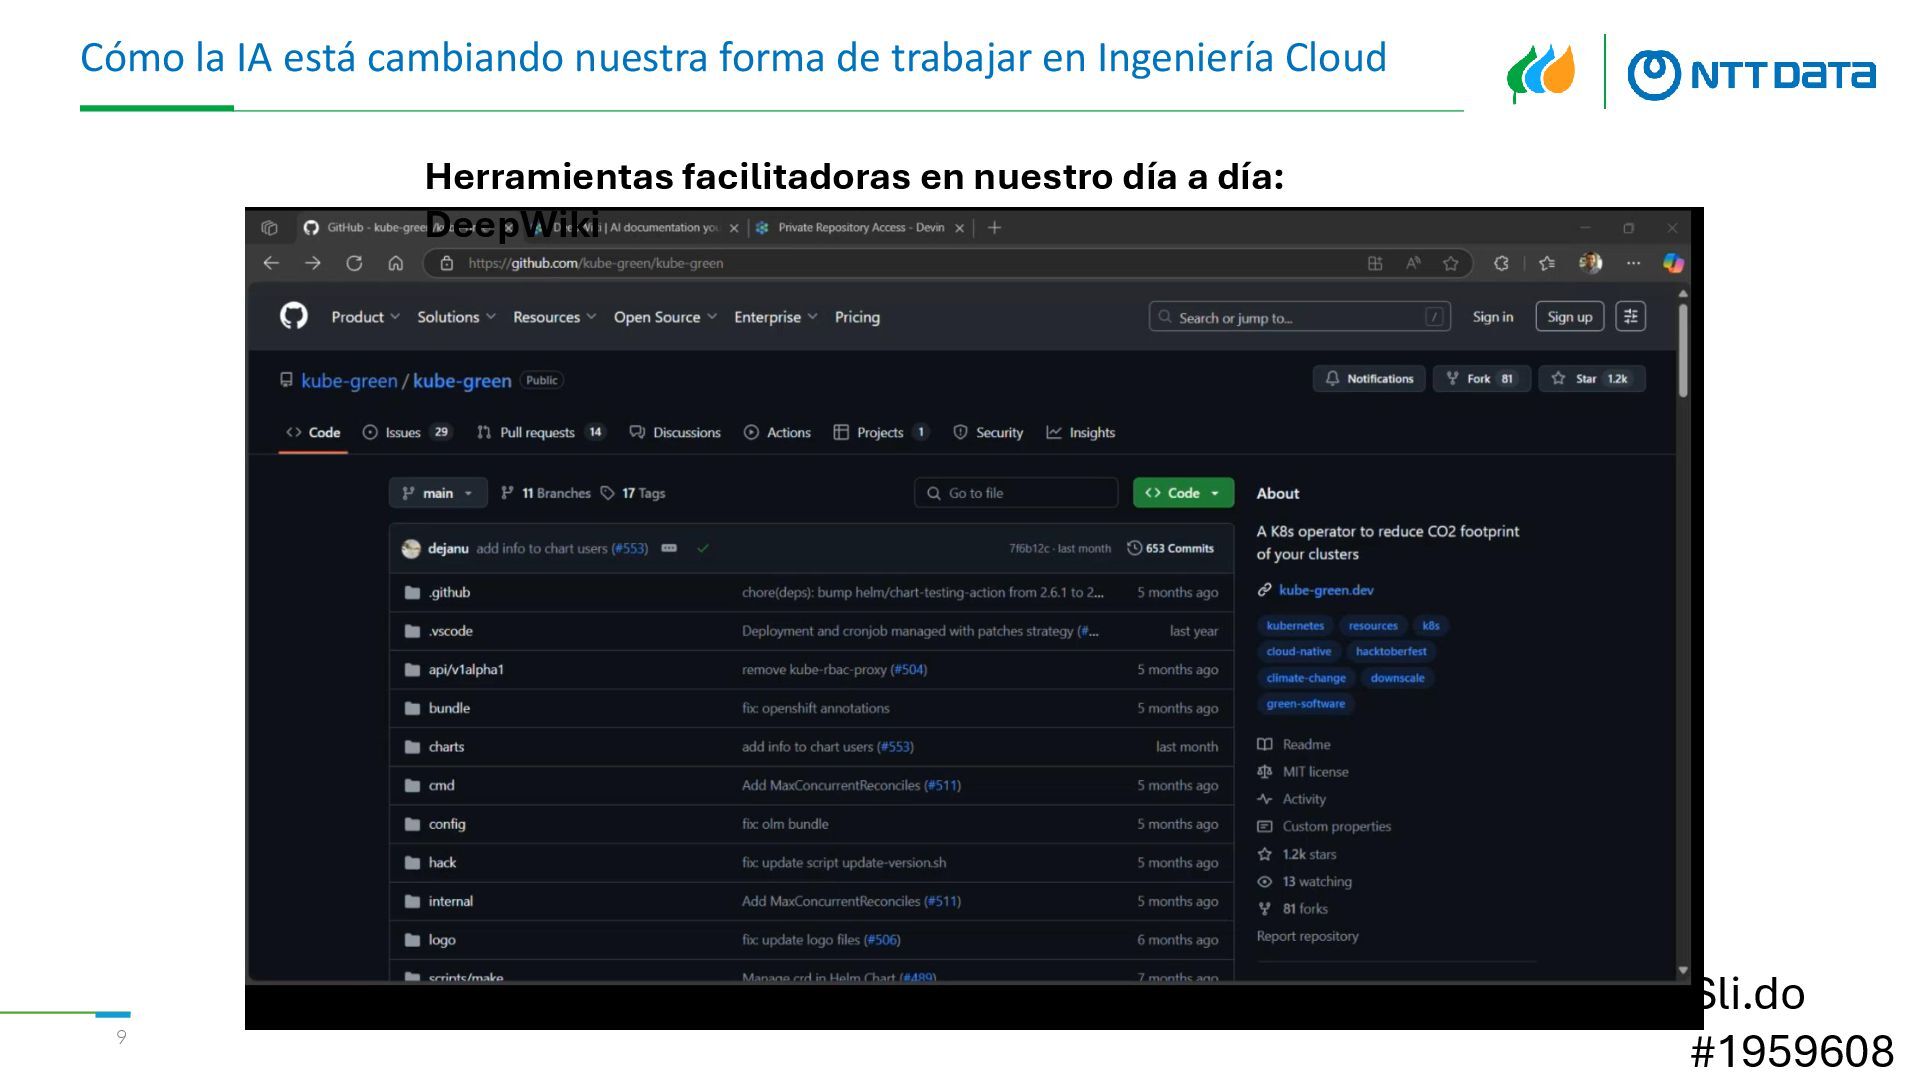Open the kube-green owner link
This screenshot has height=1080, width=1920.
coord(349,380)
